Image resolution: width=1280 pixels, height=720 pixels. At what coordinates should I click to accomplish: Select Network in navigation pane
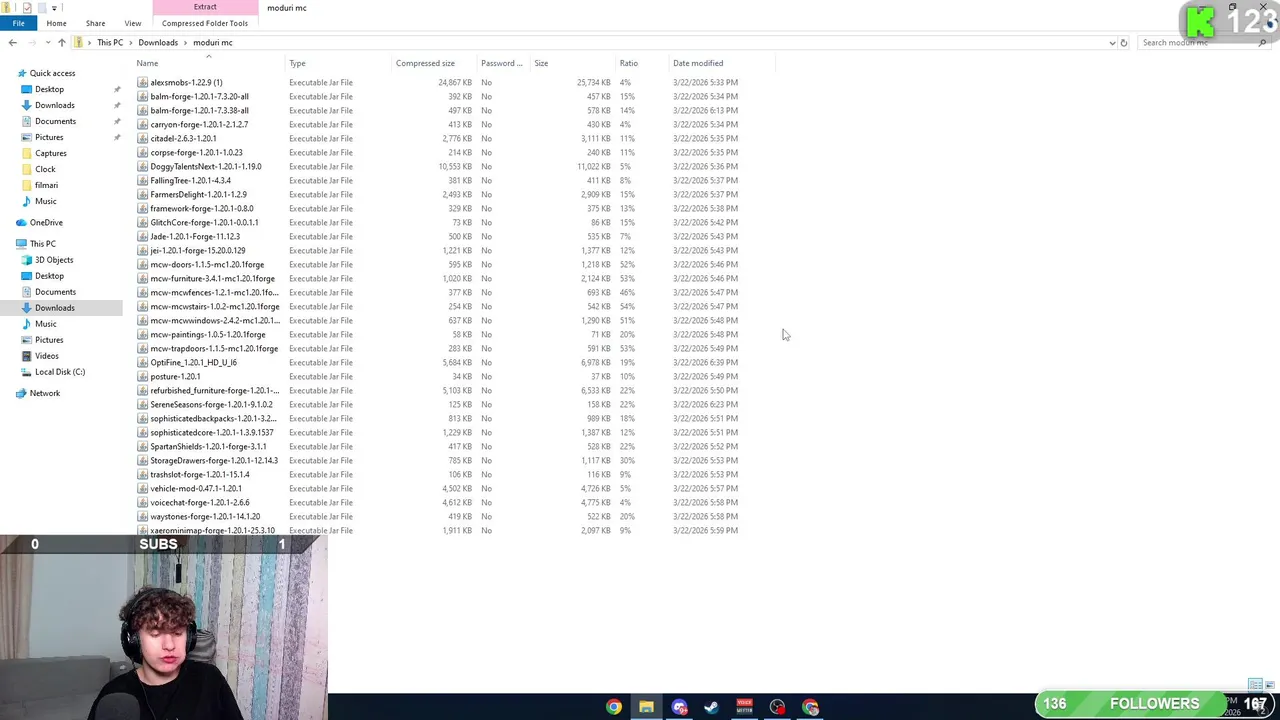pyautogui.click(x=44, y=393)
